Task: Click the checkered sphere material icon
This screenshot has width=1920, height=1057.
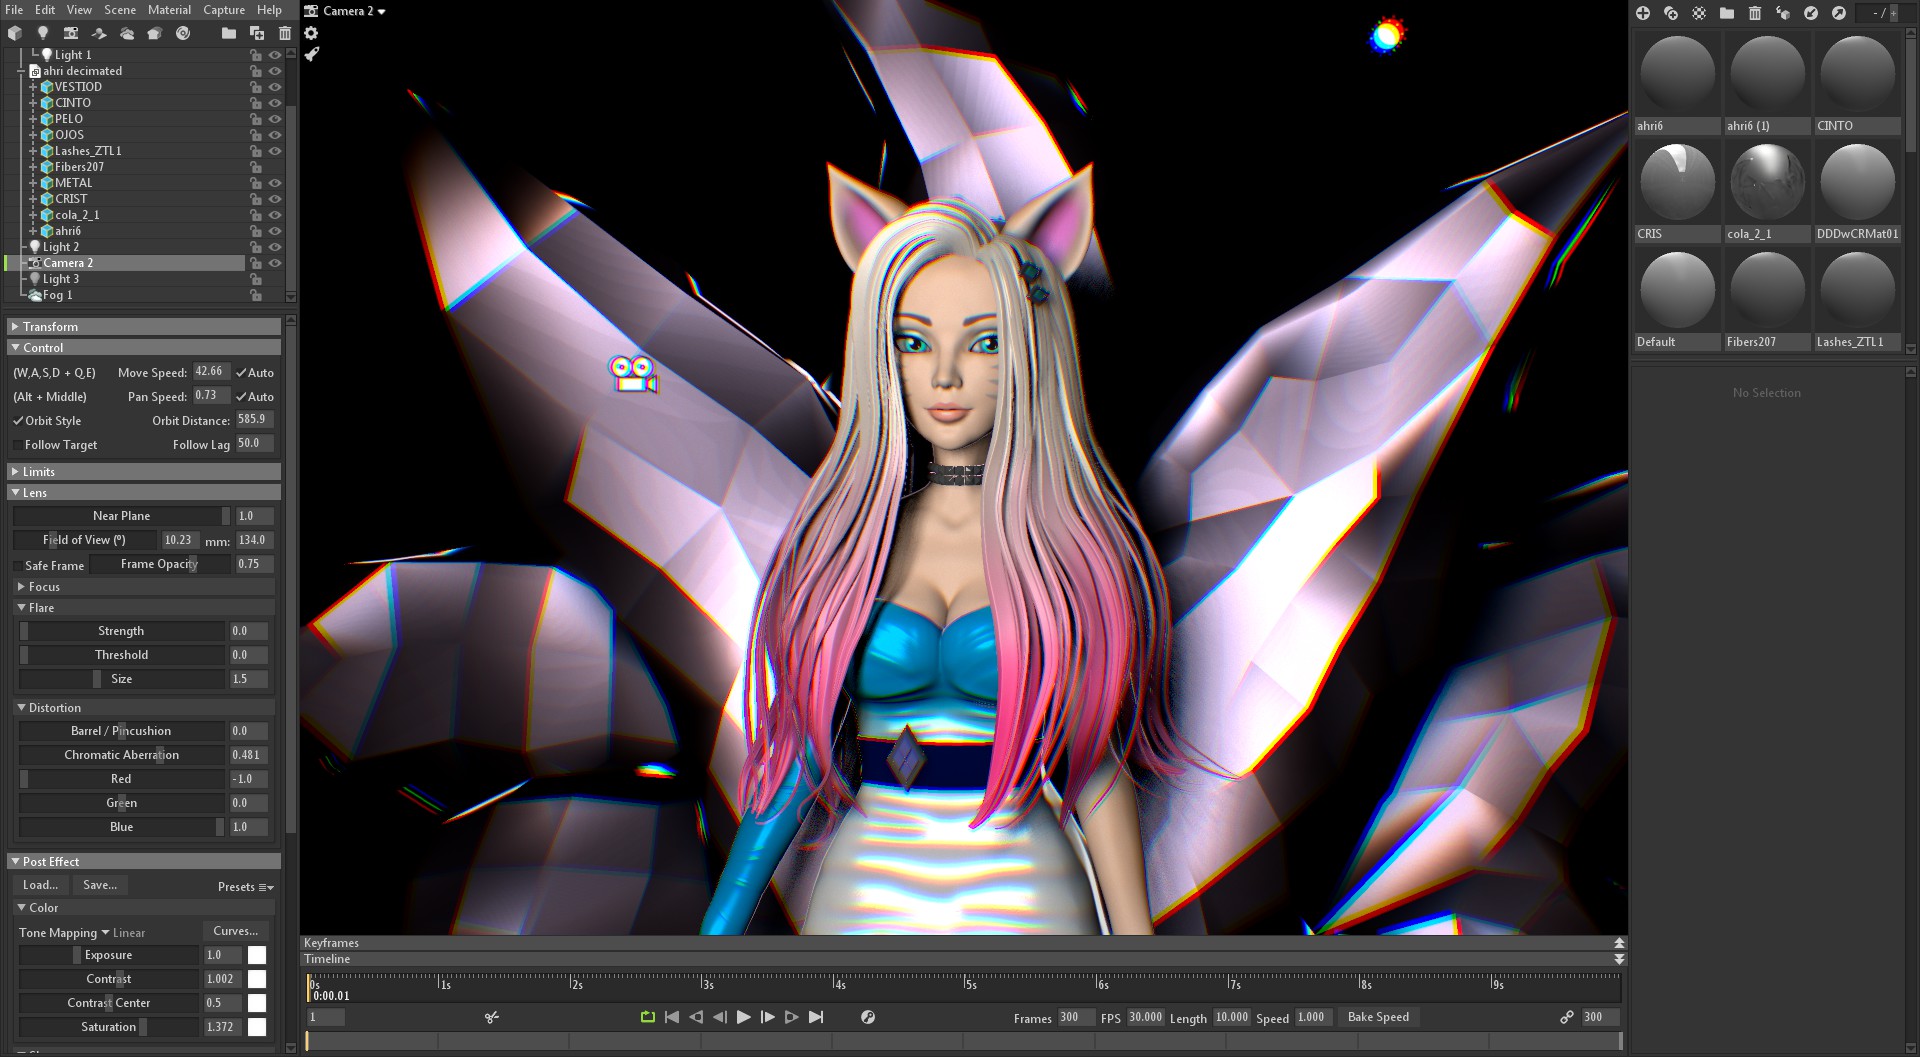Action: coord(1699,13)
